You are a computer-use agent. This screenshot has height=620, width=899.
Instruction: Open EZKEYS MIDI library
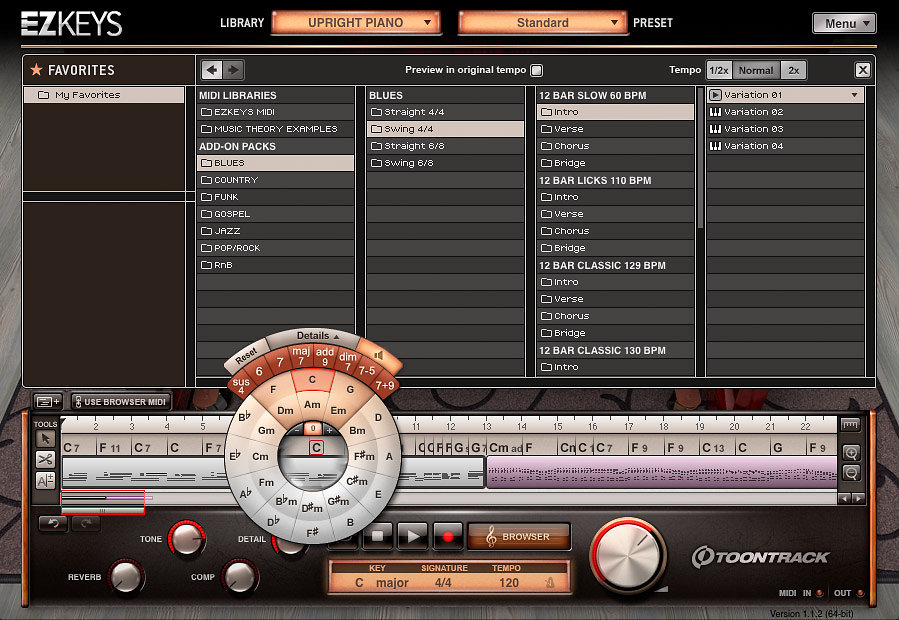(275, 112)
